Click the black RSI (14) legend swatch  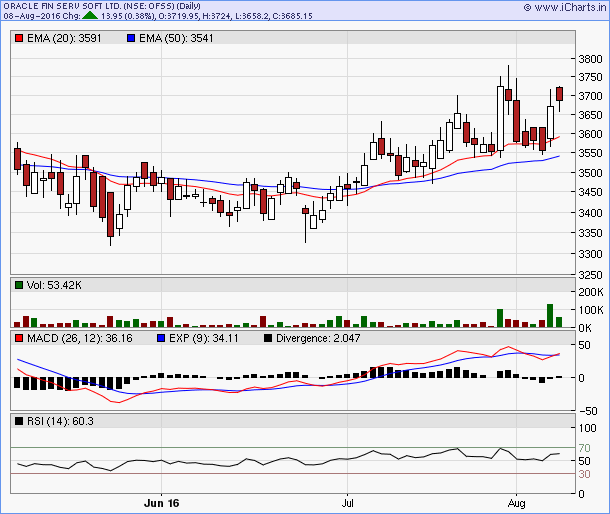pyautogui.click(x=19, y=421)
